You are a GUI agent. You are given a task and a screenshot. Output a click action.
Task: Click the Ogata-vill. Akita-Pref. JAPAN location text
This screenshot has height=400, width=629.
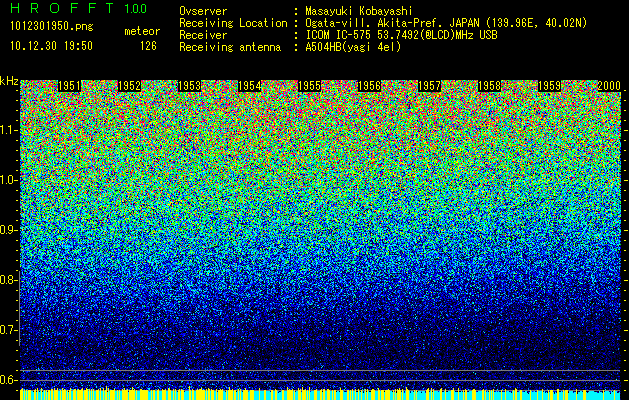[x=446, y=23]
